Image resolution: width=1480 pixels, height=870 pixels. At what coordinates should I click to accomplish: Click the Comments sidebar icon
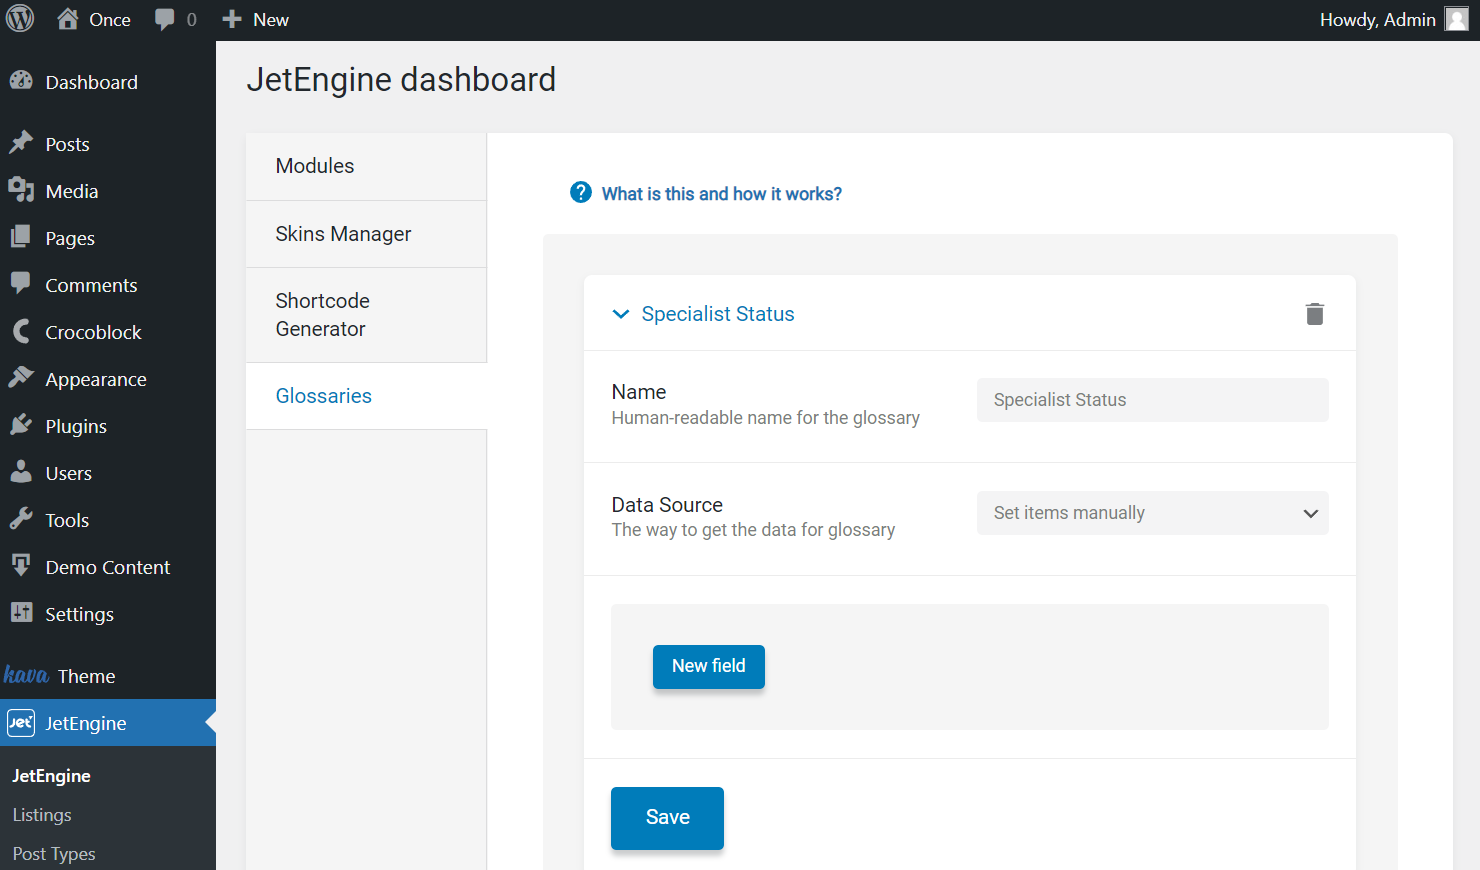click(21, 284)
